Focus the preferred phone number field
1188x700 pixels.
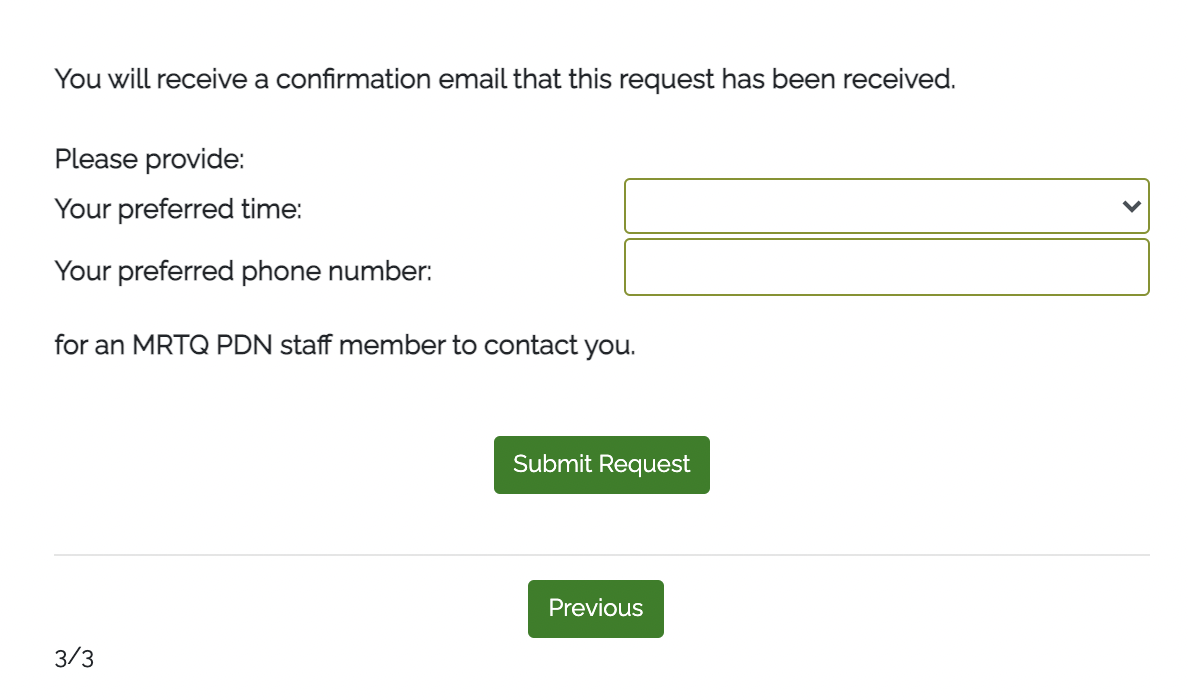pyautogui.click(x=886, y=267)
